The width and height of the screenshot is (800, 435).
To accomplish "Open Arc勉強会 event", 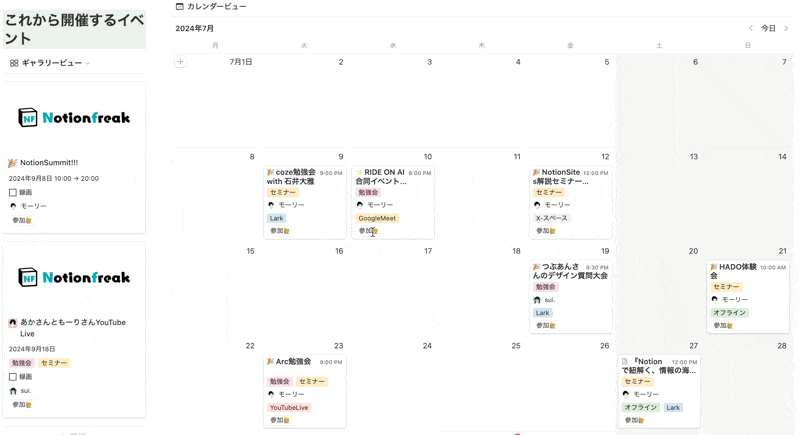I will 293,362.
